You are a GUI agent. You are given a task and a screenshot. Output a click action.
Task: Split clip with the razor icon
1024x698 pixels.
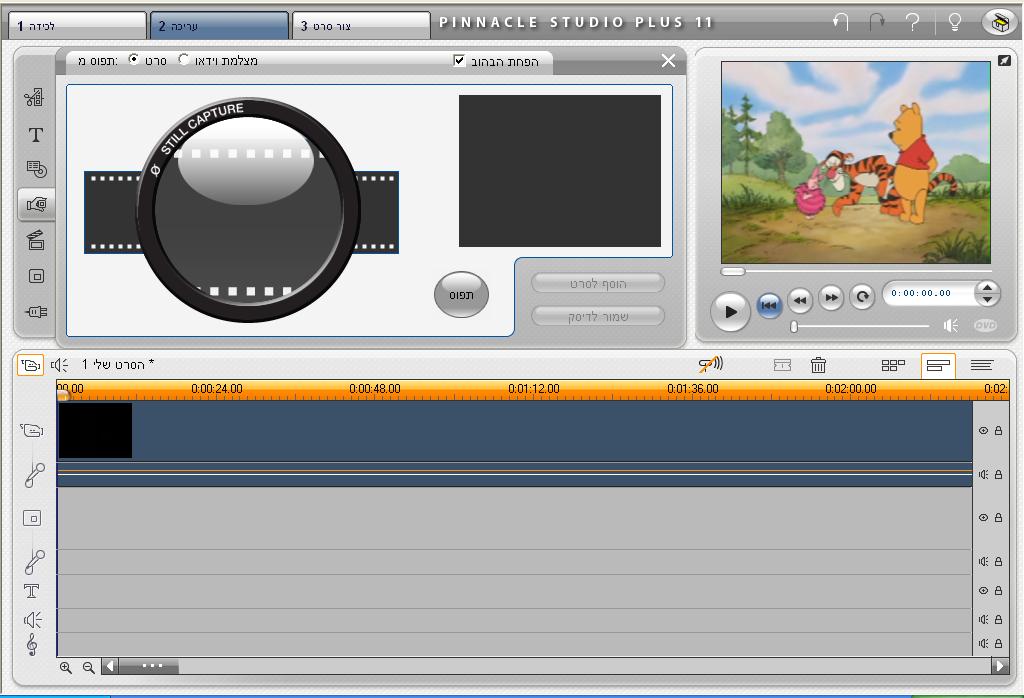point(782,365)
